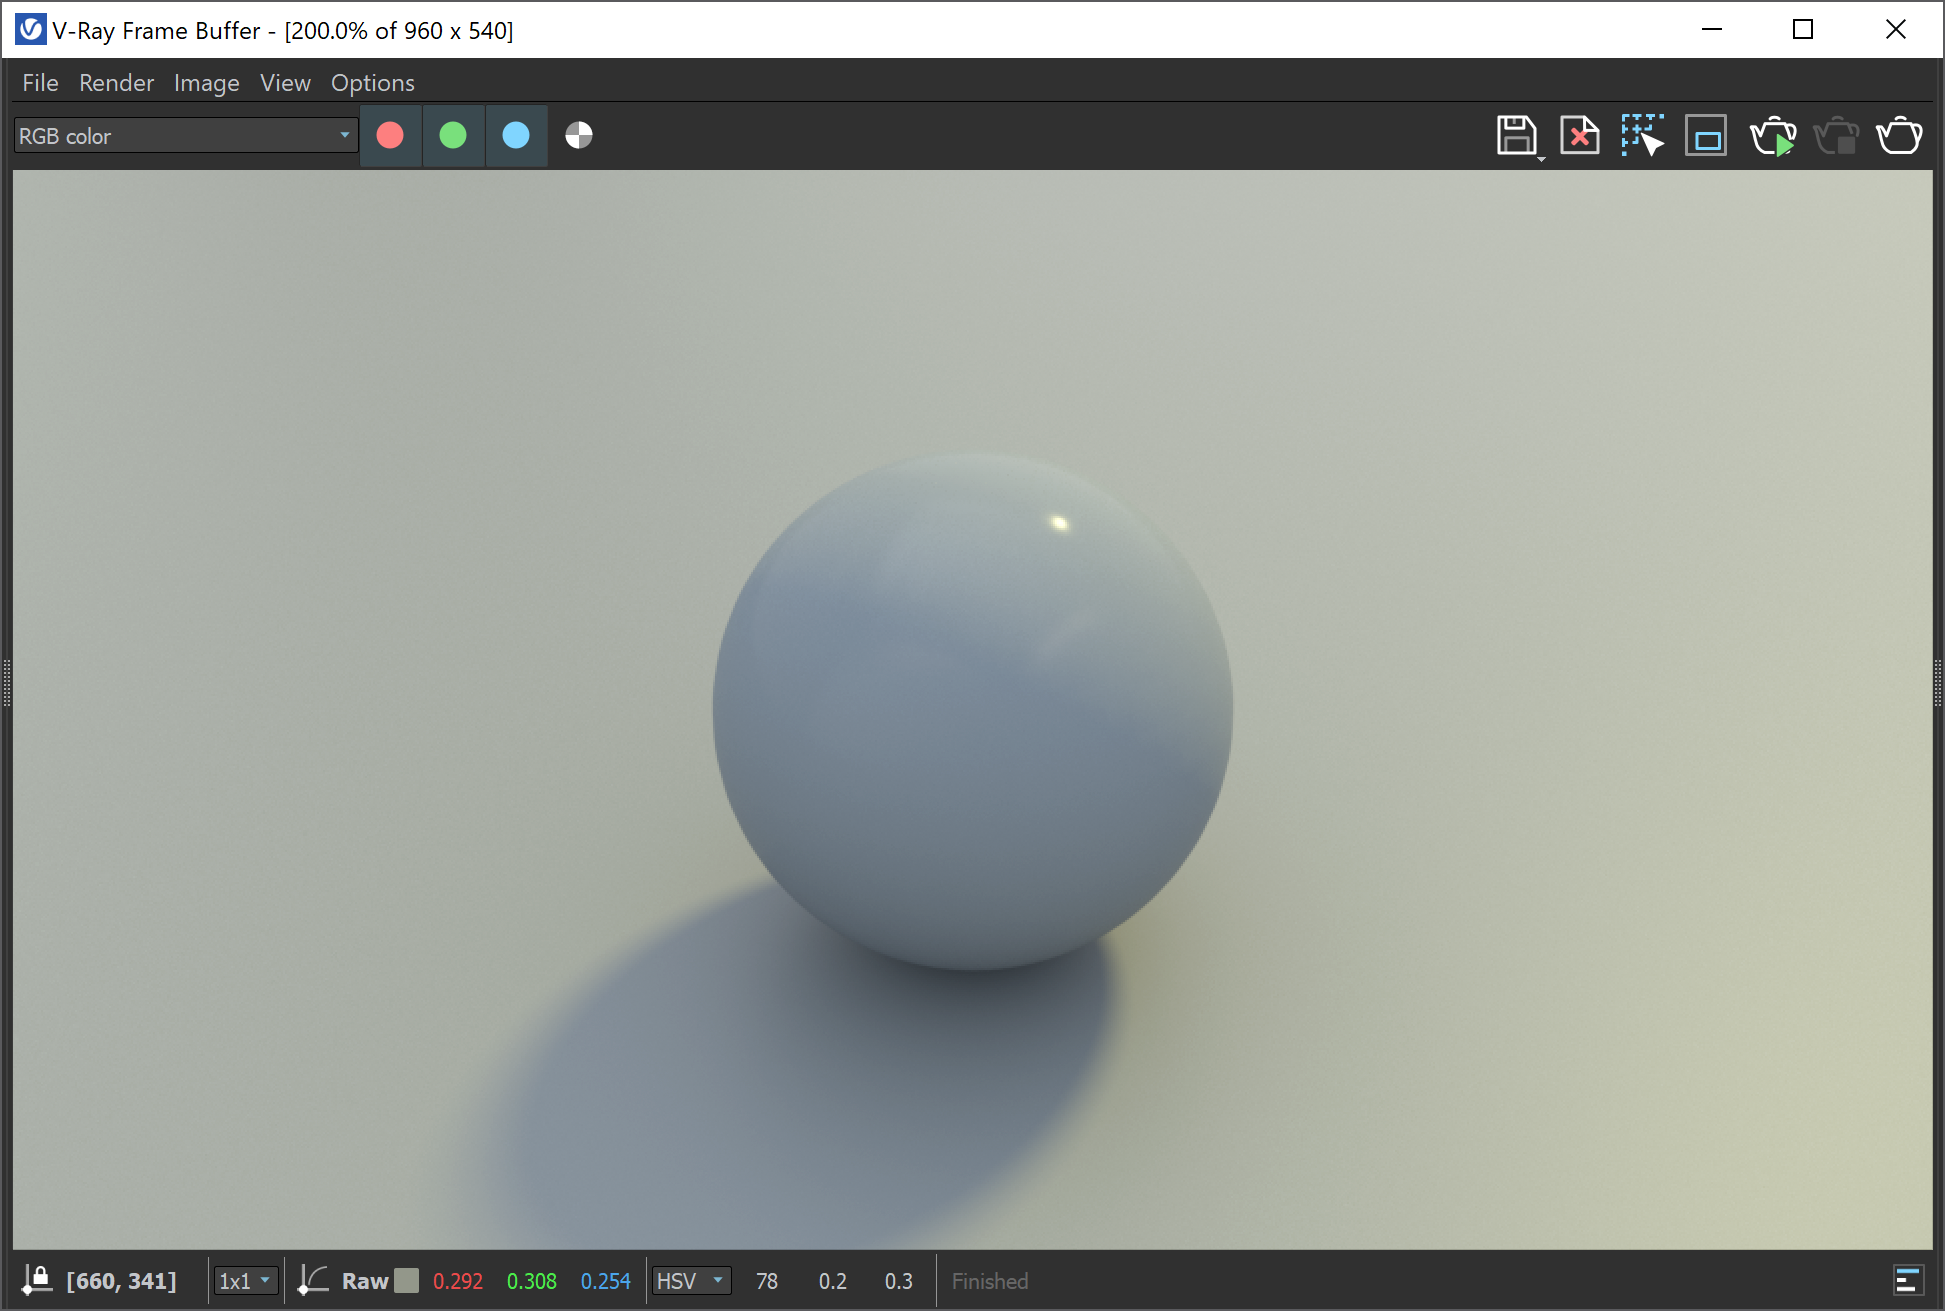Screen dimensions: 1945x1311
Task: Click the red value 0.292
Action: [458, 1281]
